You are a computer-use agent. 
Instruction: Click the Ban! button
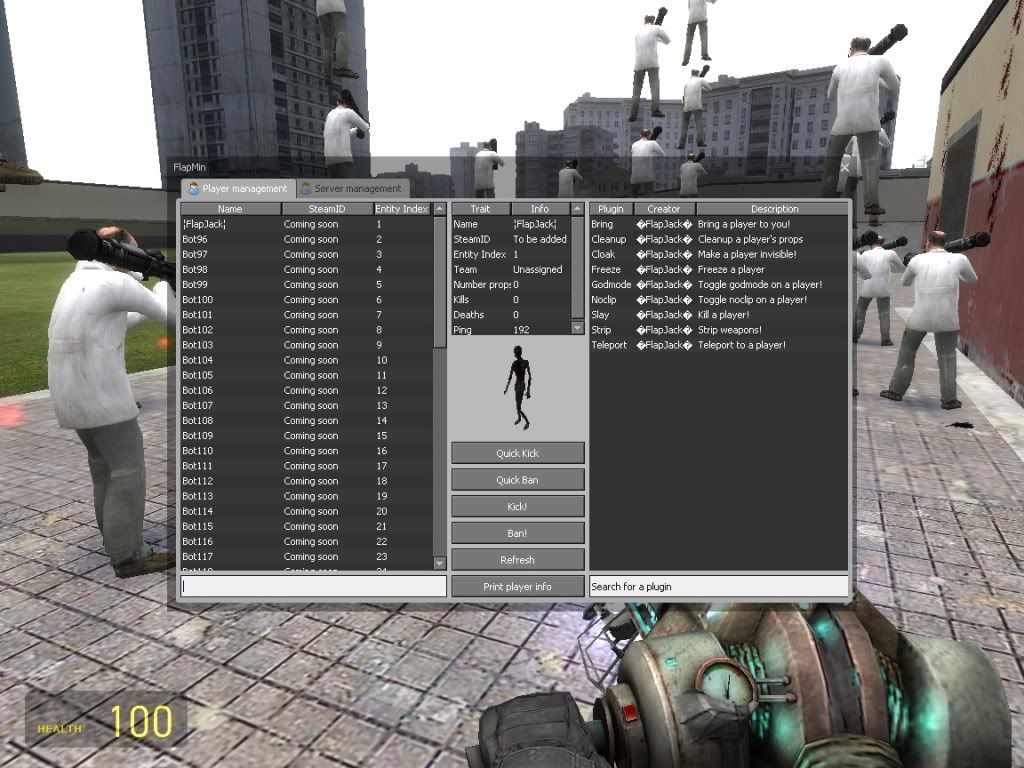coord(517,534)
